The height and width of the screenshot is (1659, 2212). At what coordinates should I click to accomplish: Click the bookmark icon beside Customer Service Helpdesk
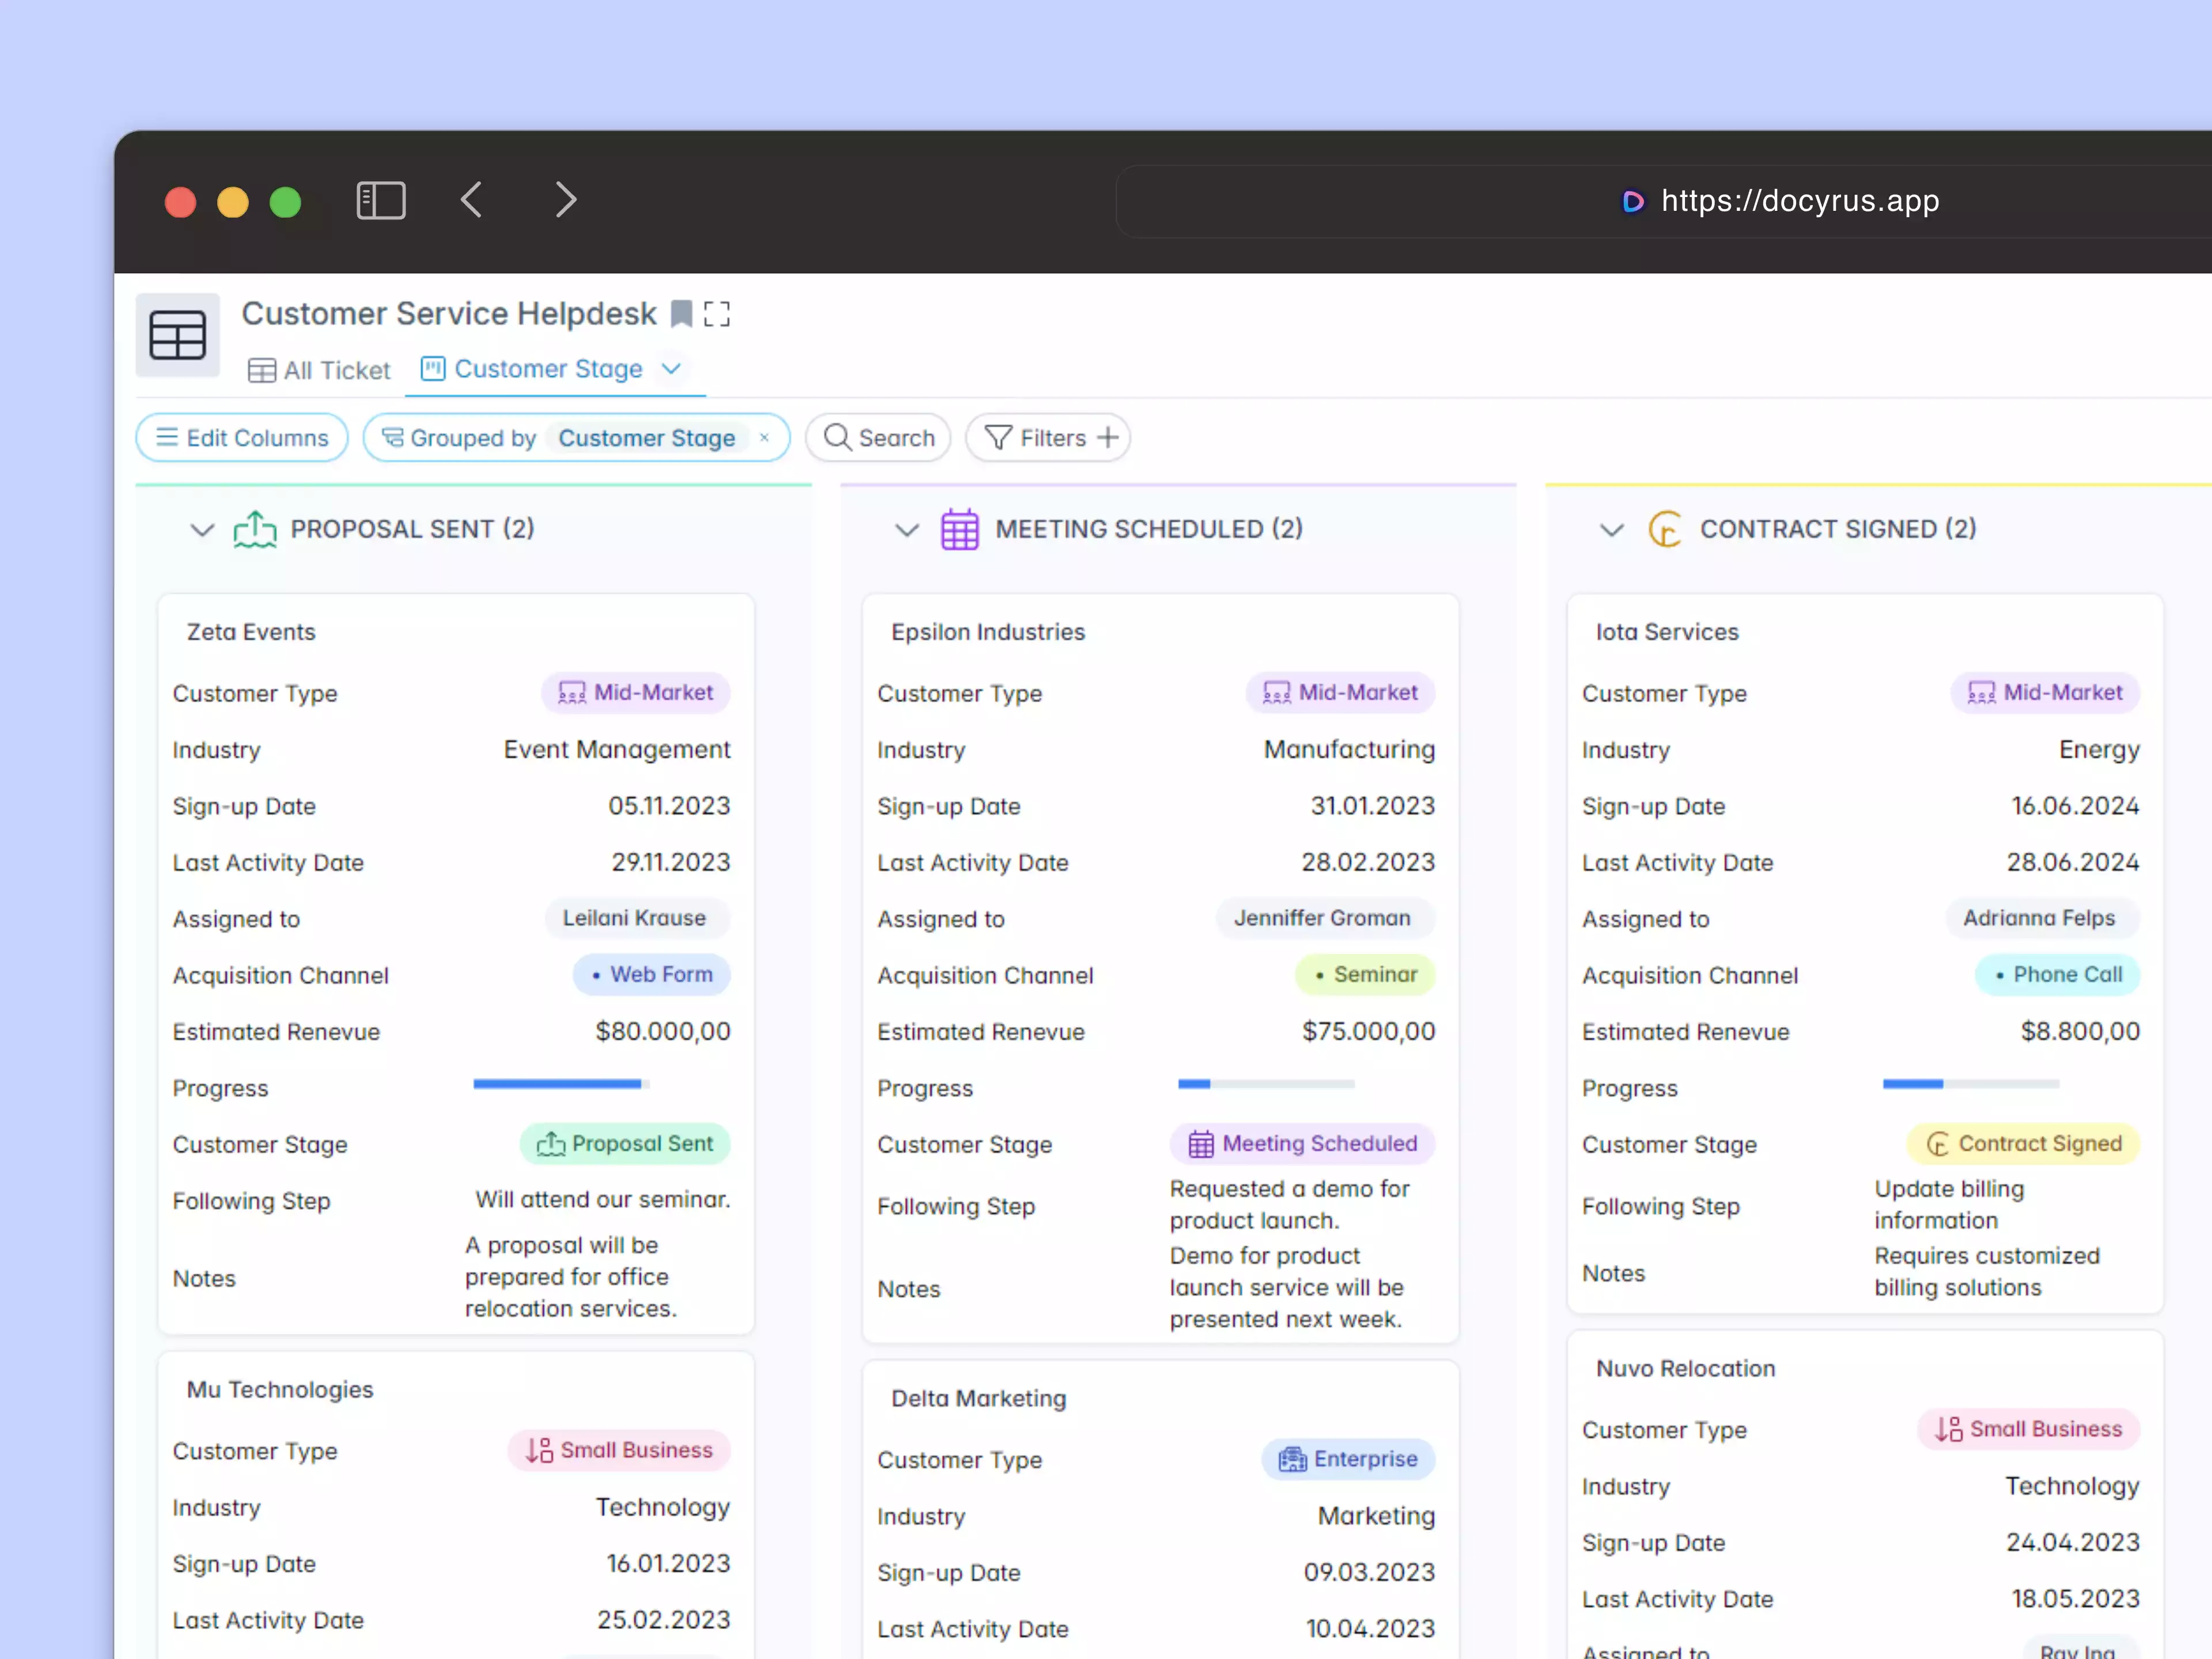point(681,314)
